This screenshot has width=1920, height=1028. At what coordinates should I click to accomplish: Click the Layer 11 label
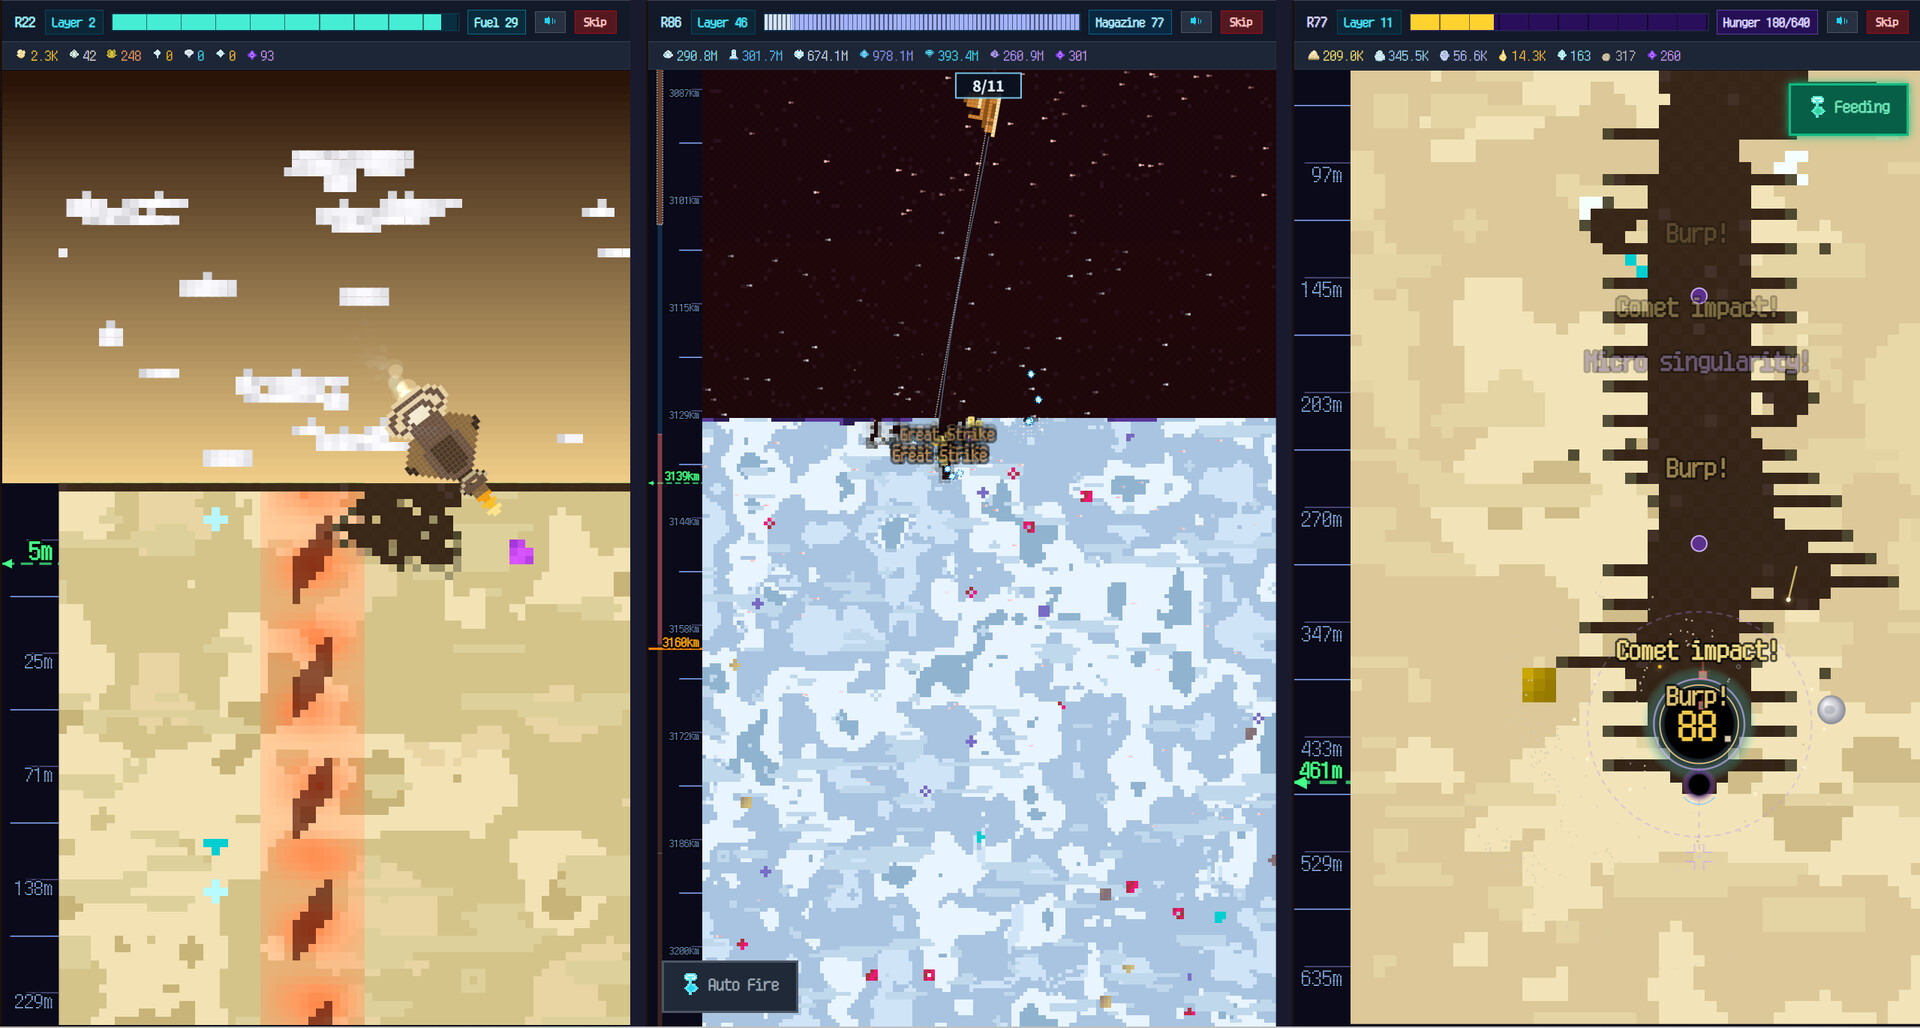(x=1367, y=22)
